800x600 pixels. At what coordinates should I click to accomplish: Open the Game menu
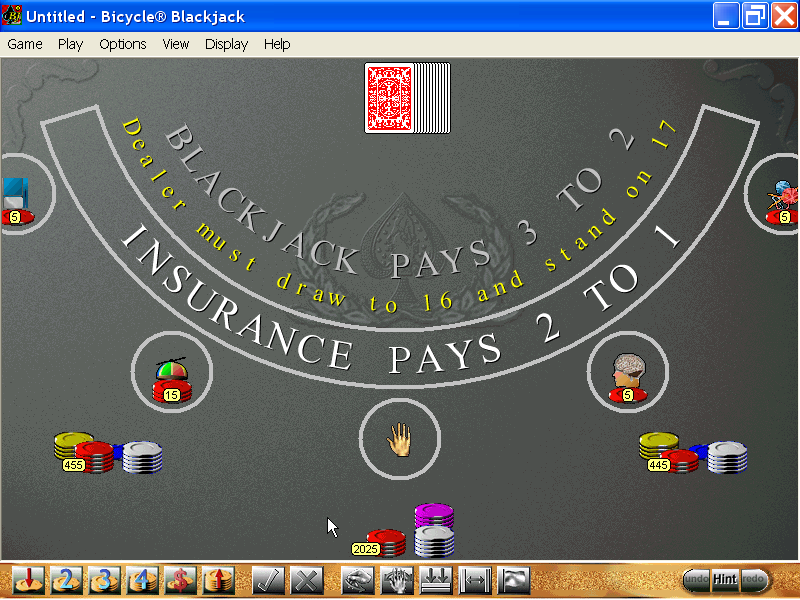tap(24, 44)
